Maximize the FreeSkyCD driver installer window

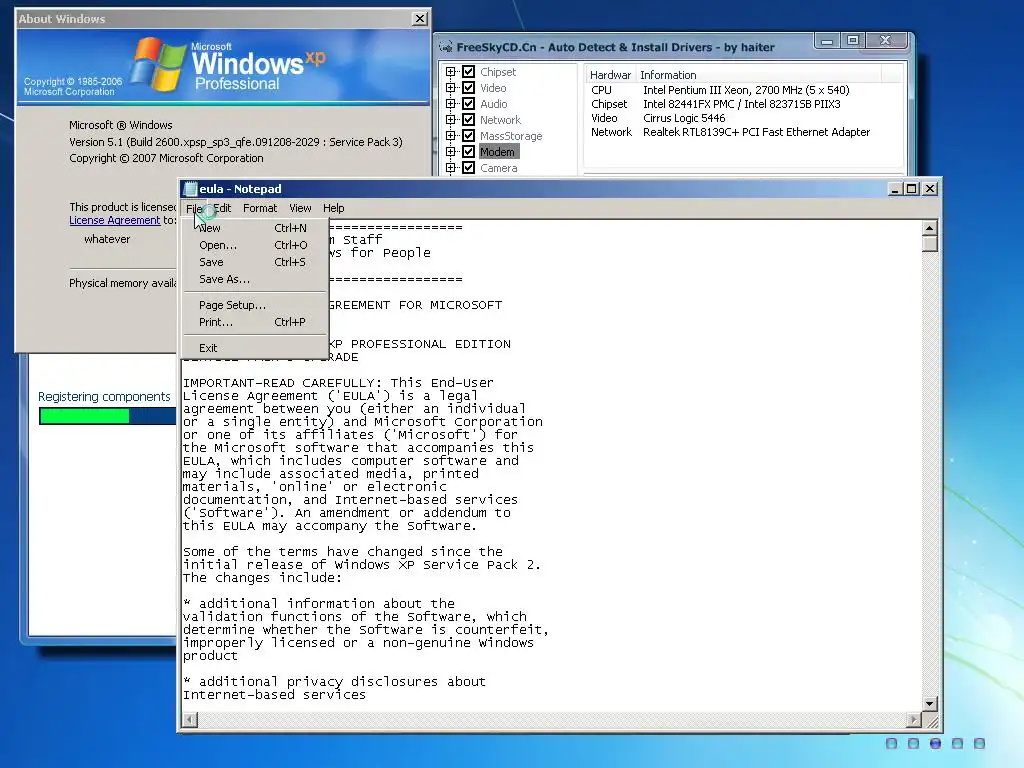[x=852, y=40]
